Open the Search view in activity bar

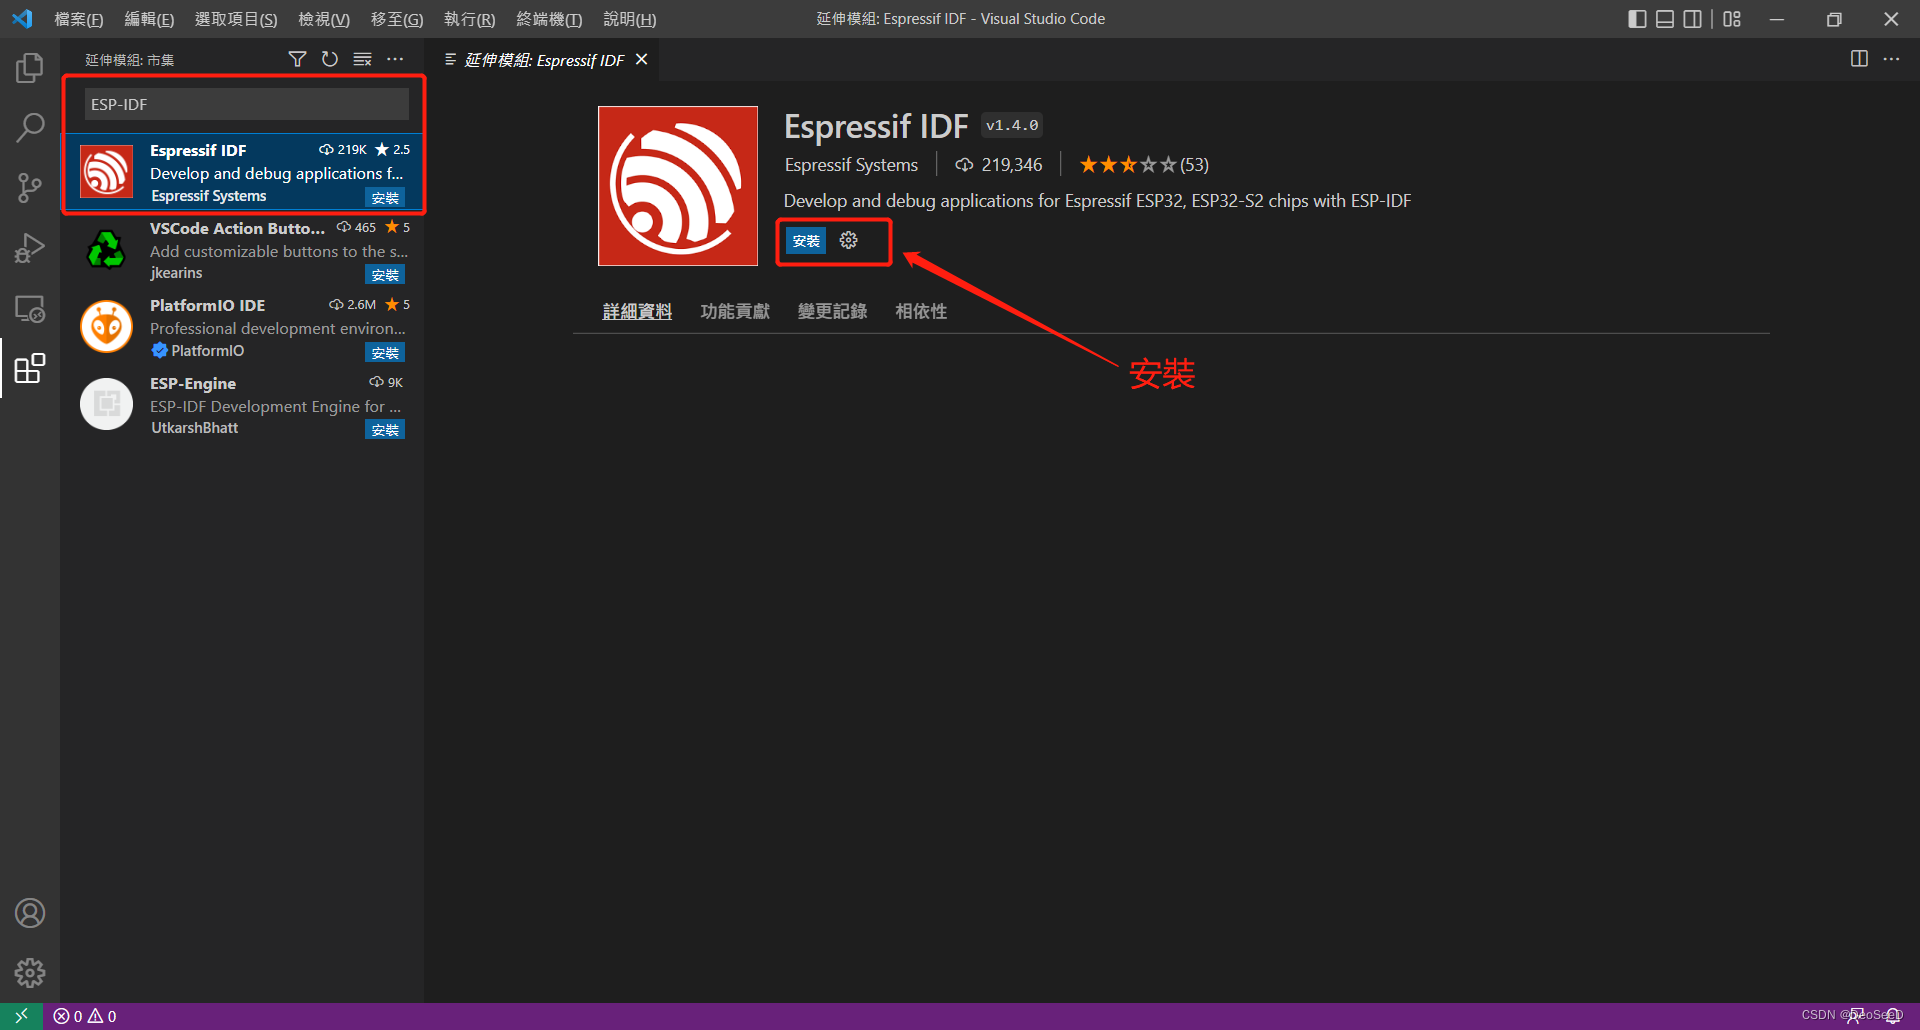[x=30, y=128]
